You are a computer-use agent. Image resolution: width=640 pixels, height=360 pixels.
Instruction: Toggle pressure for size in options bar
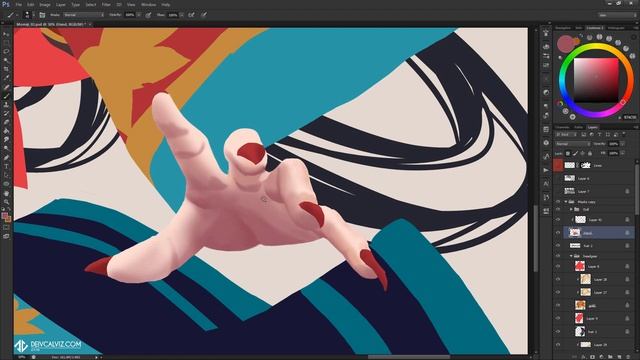tap(203, 15)
